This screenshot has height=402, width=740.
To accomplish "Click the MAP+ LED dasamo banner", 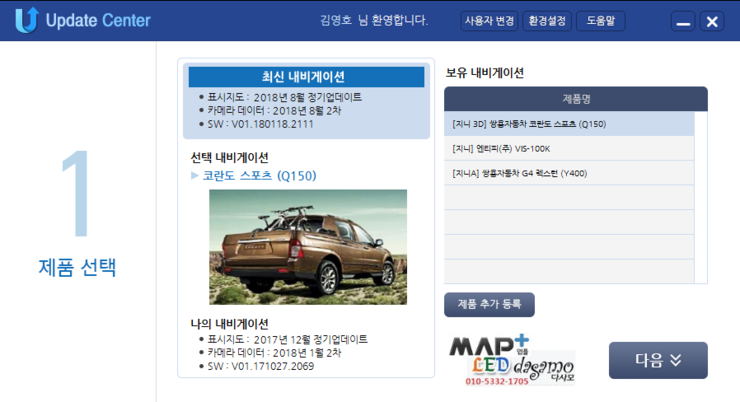I will (x=512, y=360).
